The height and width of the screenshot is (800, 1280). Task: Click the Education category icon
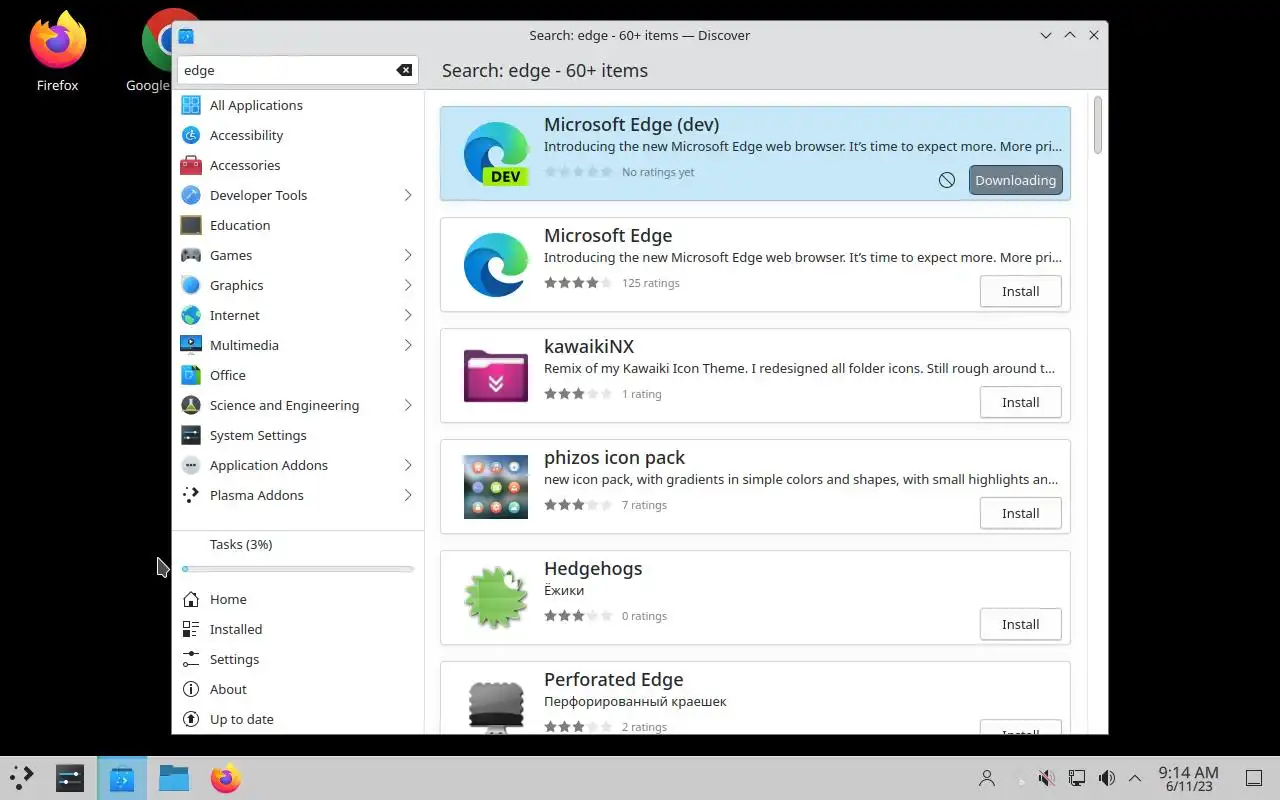pyautogui.click(x=191, y=225)
